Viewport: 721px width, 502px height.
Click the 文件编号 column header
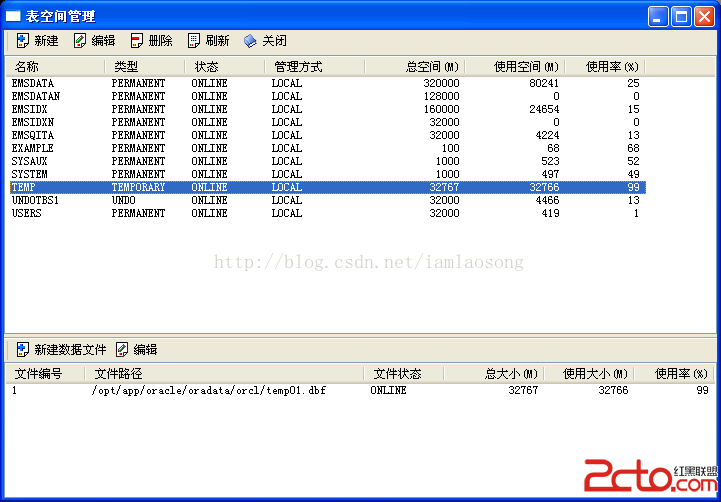[45, 374]
